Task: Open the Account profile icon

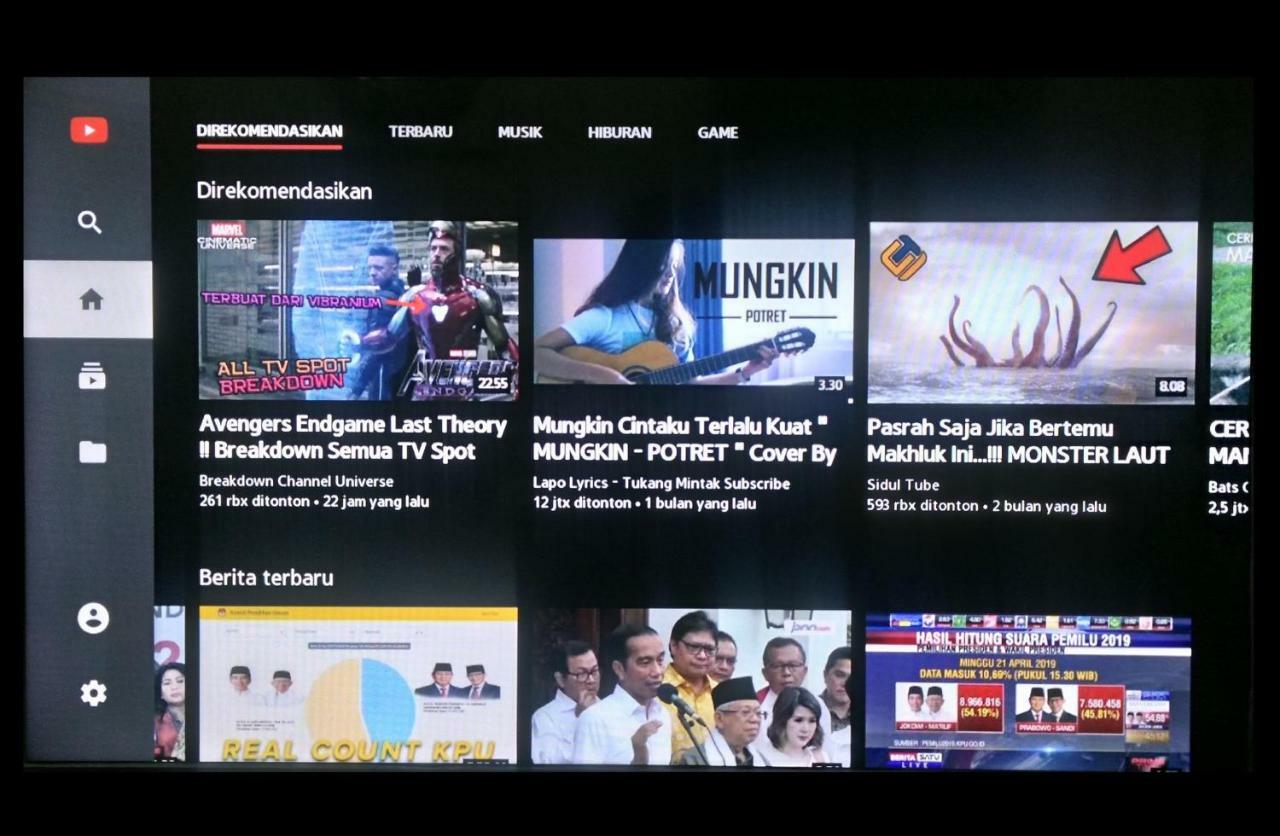Action: (x=93, y=618)
